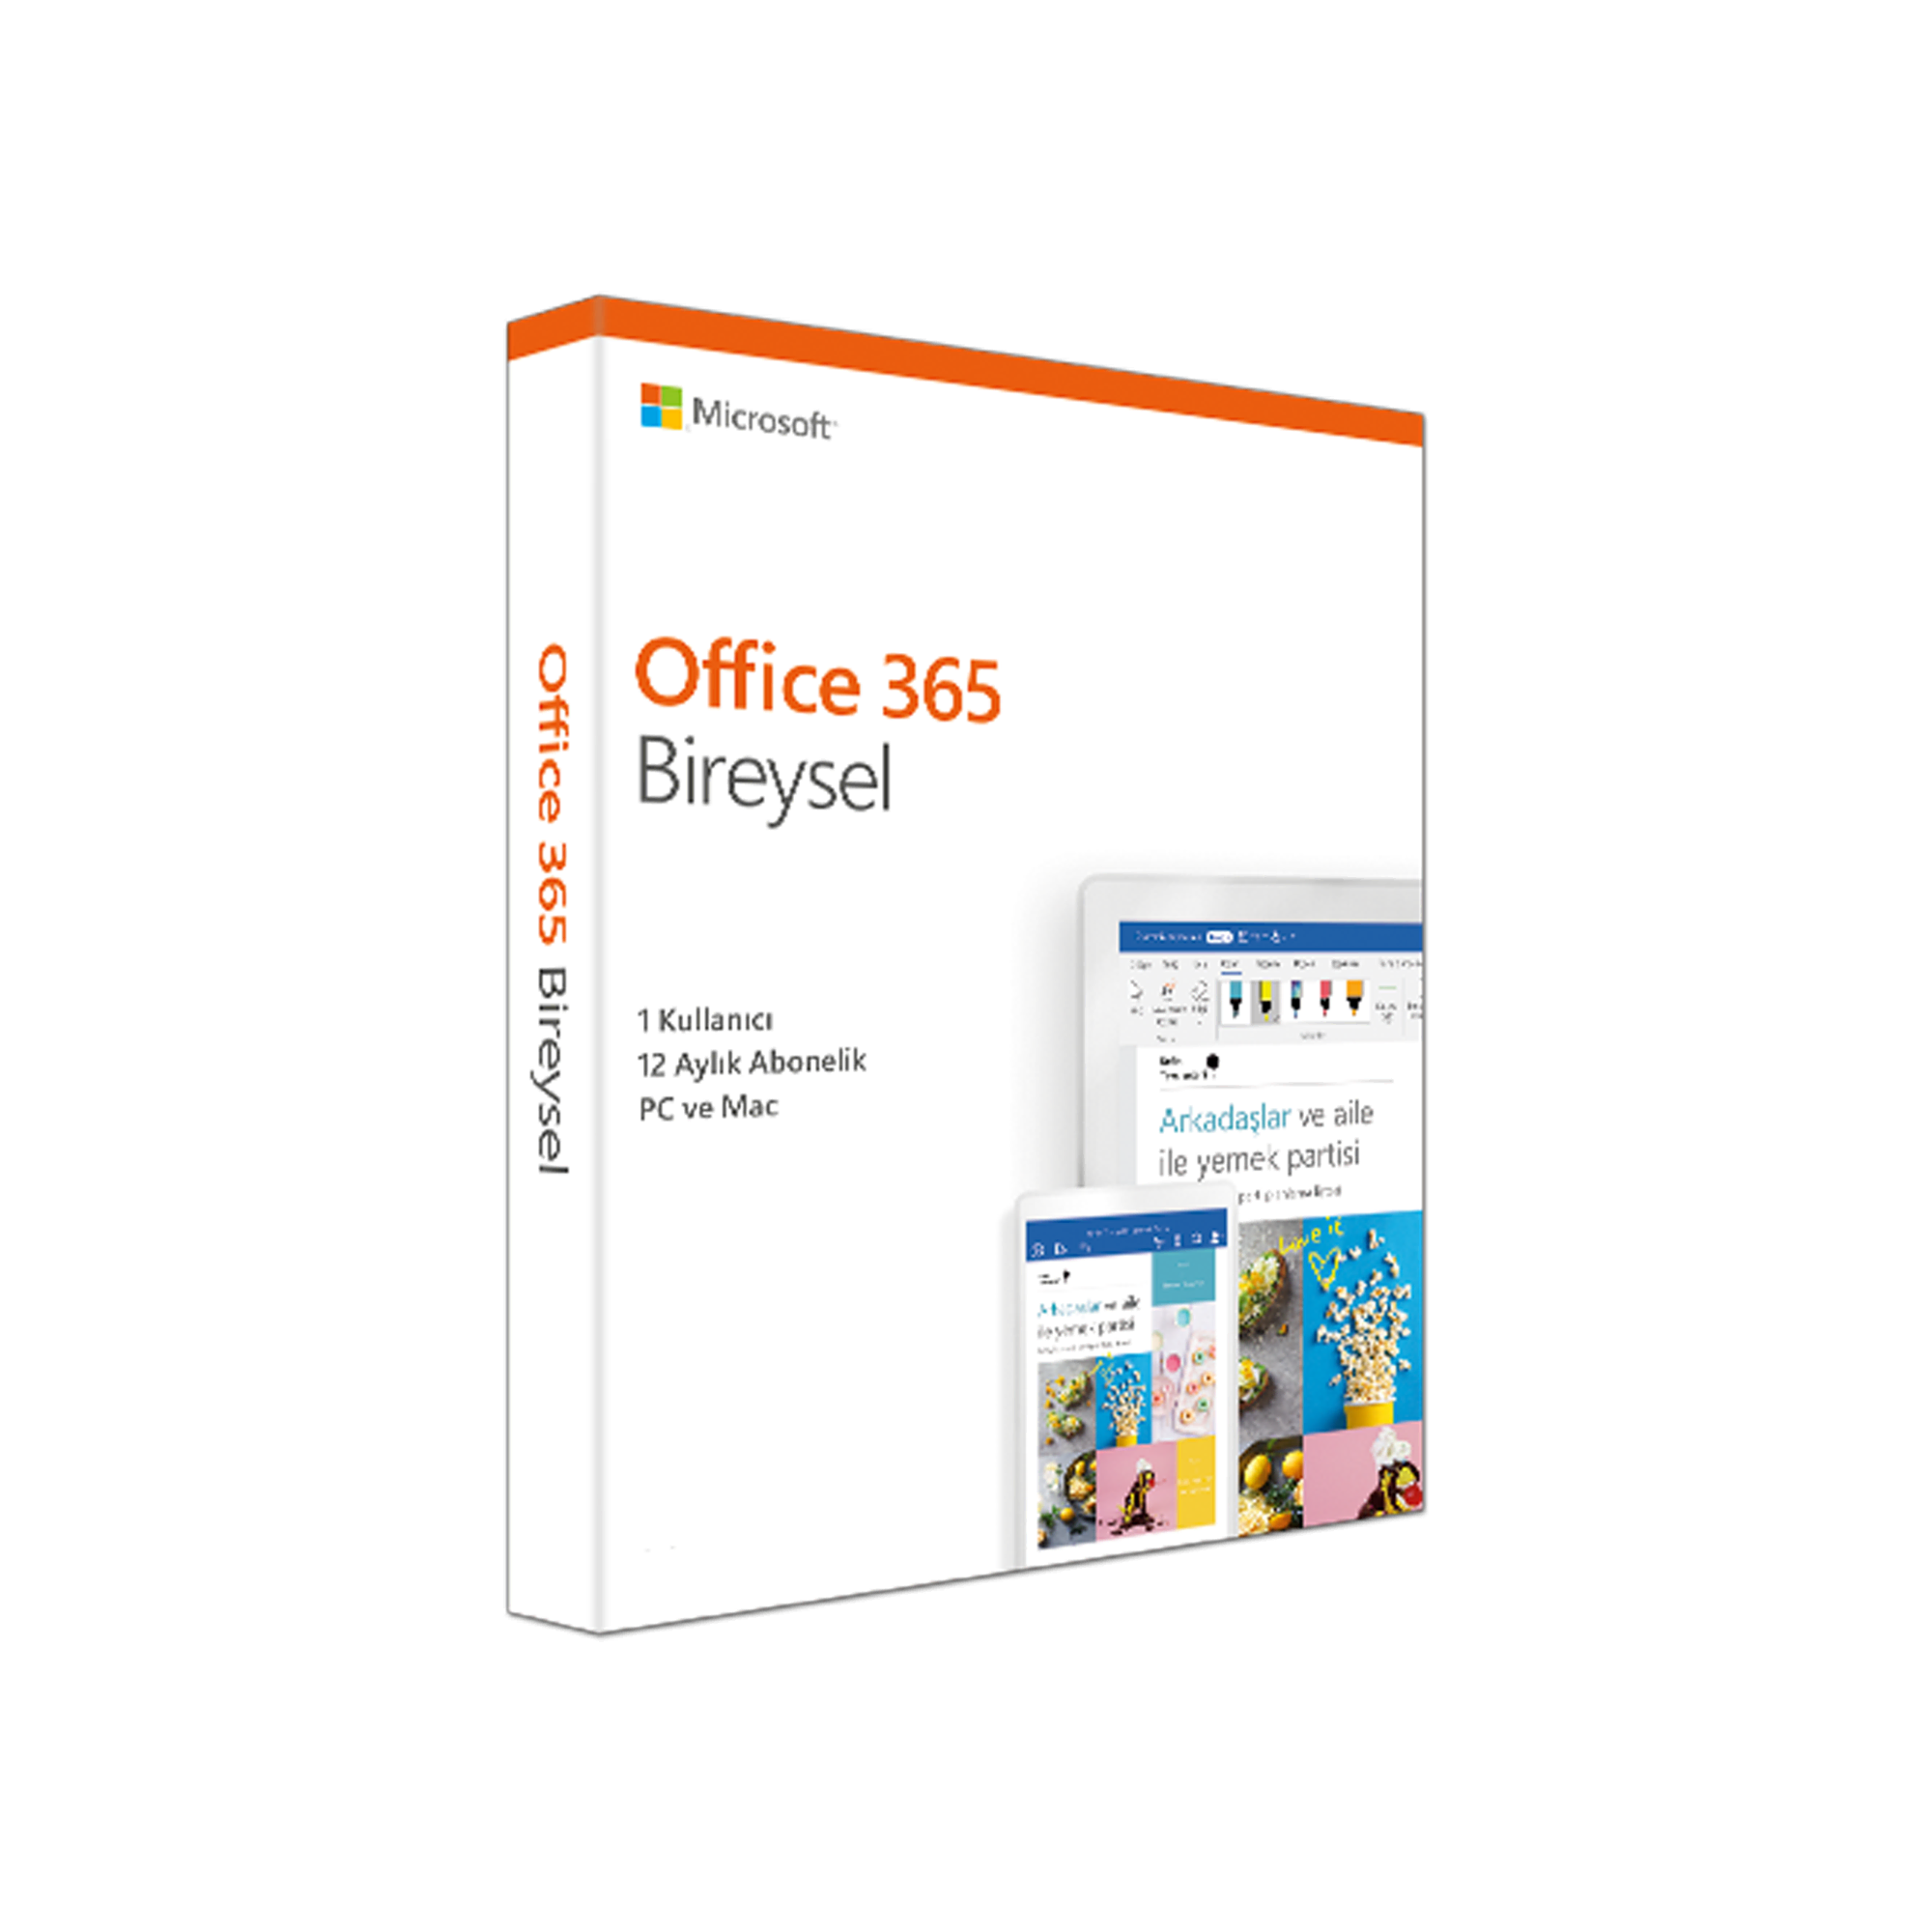Click the Office 365 Bireysel box image
Image resolution: width=1932 pixels, height=1932 pixels.
click(x=964, y=964)
